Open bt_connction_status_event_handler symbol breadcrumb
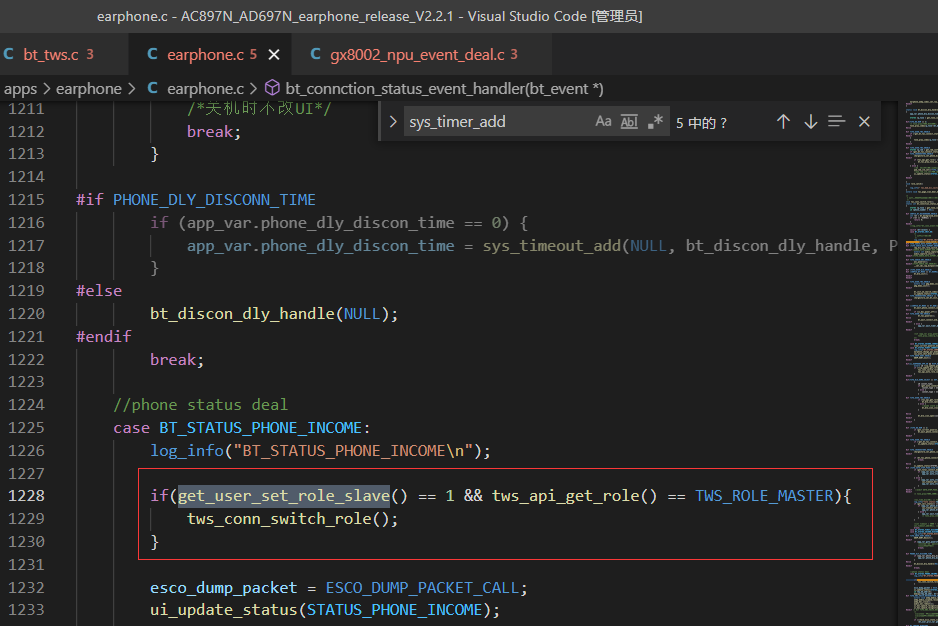 pos(444,89)
